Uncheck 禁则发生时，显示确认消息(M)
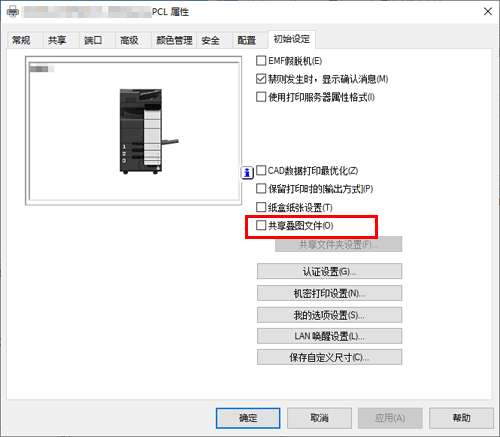Screen dimensions: 500x437 pos(261,79)
